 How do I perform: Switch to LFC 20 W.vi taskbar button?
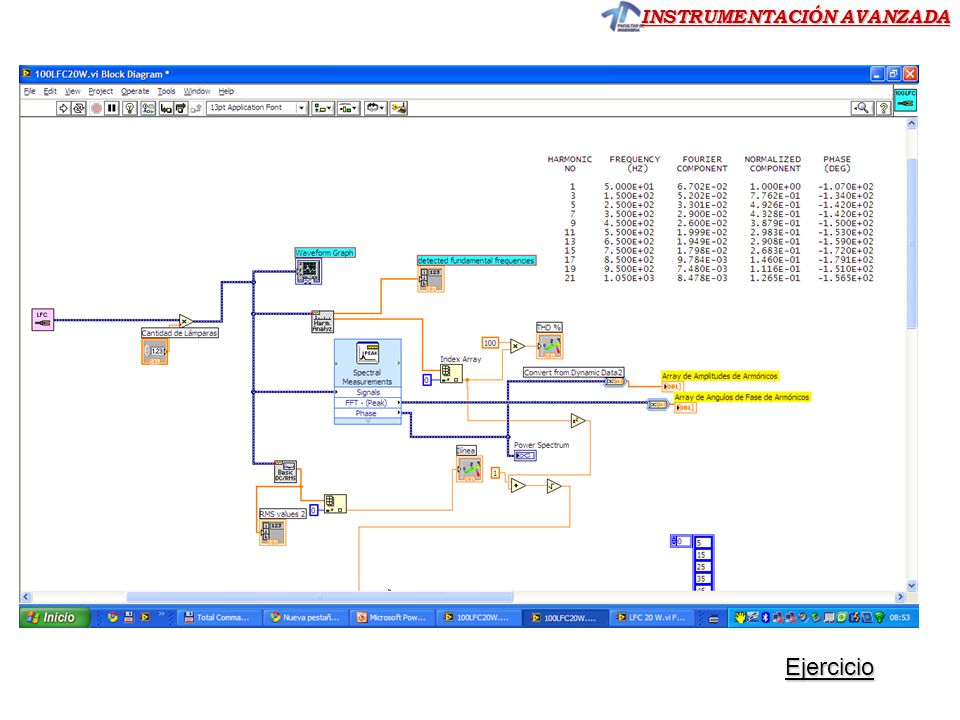click(x=653, y=617)
